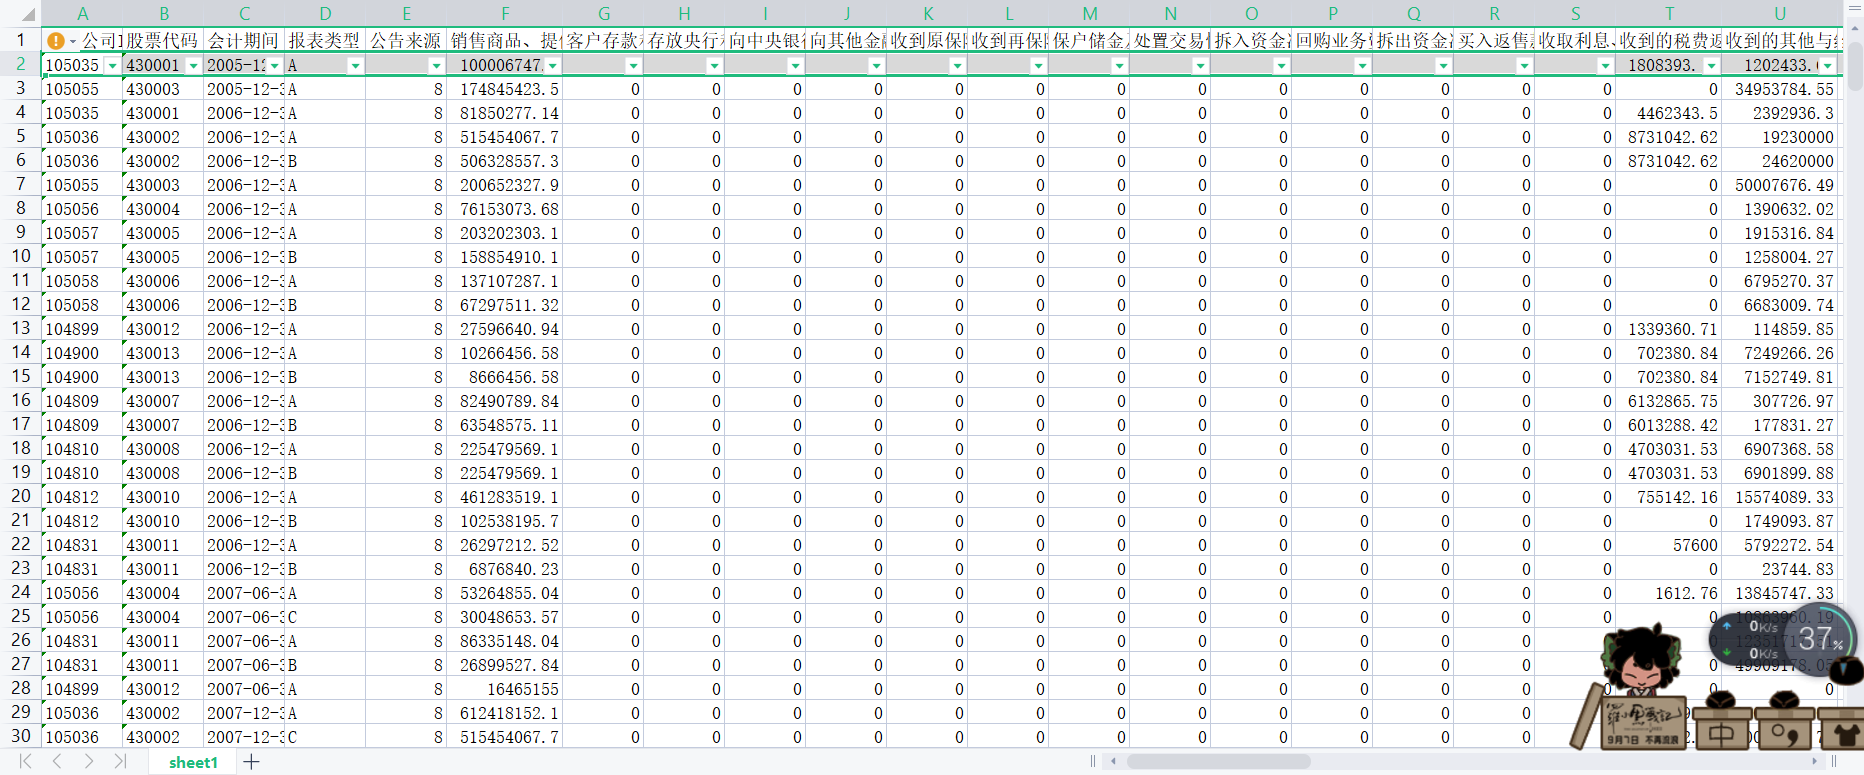Image resolution: width=1864 pixels, height=775 pixels.
Task: Jump to the last sheet with the navigation arrow
Action: coord(120,762)
